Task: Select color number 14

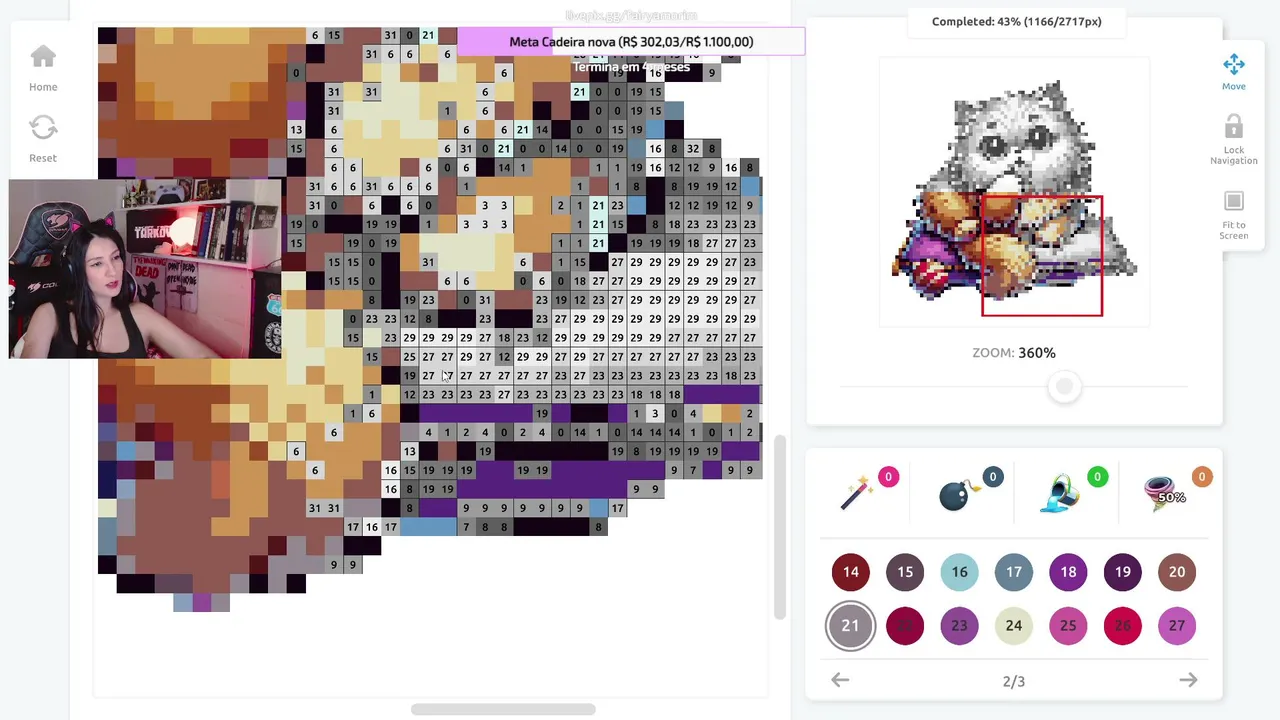Action: (x=850, y=572)
